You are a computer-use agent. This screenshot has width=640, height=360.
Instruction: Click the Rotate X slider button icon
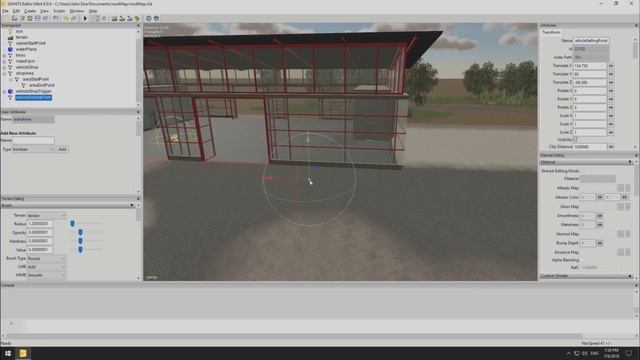click(x=611, y=91)
